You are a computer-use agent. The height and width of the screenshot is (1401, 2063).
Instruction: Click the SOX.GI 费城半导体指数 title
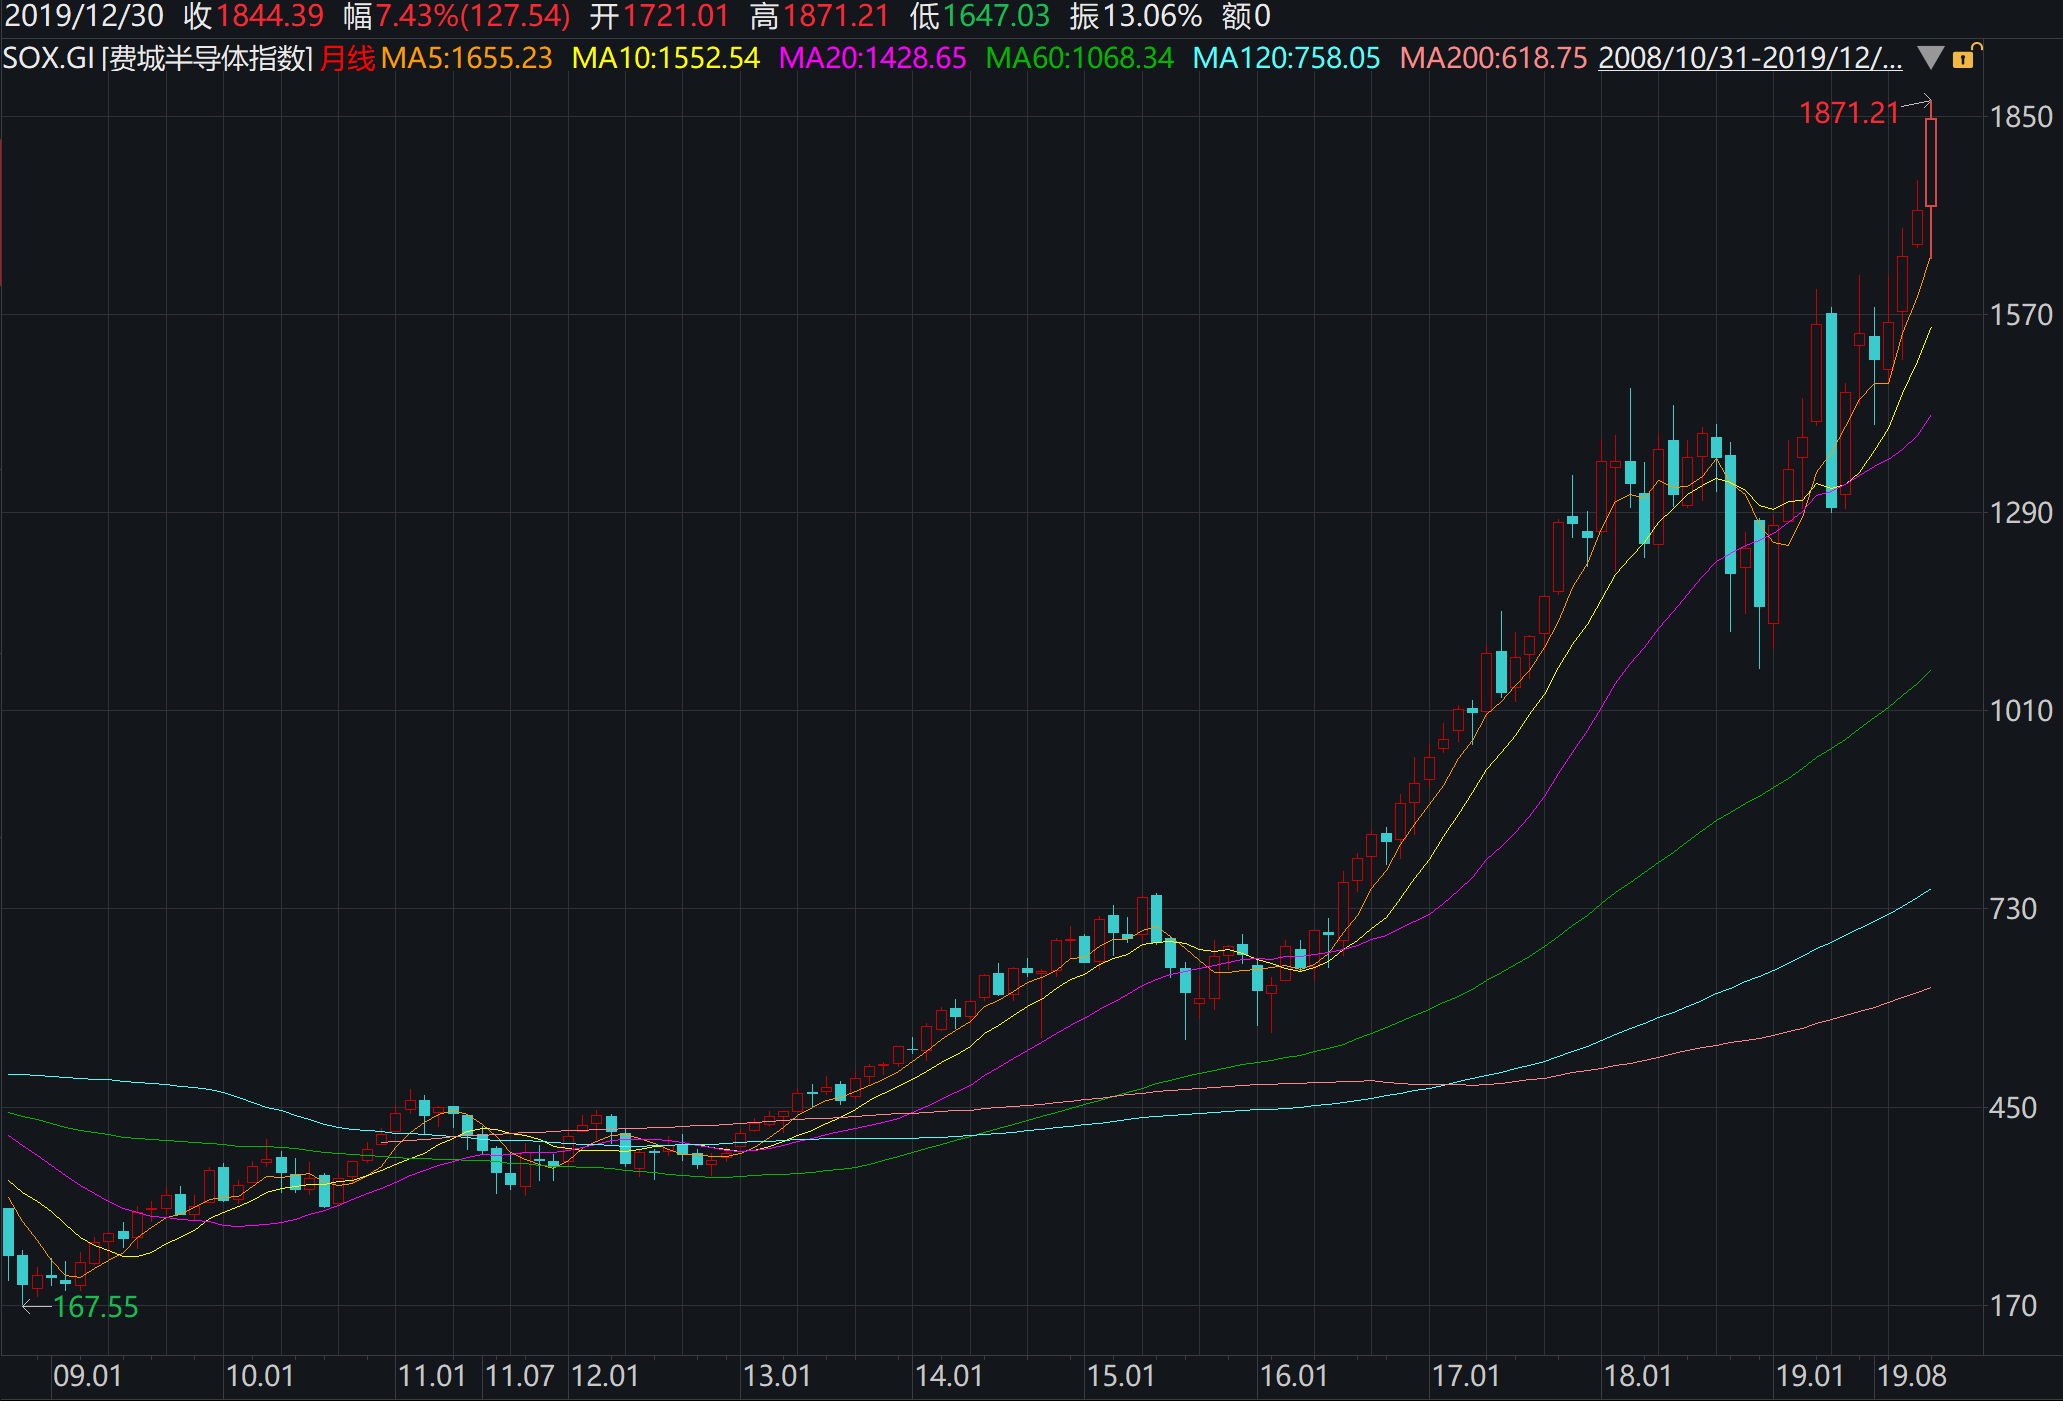(158, 58)
